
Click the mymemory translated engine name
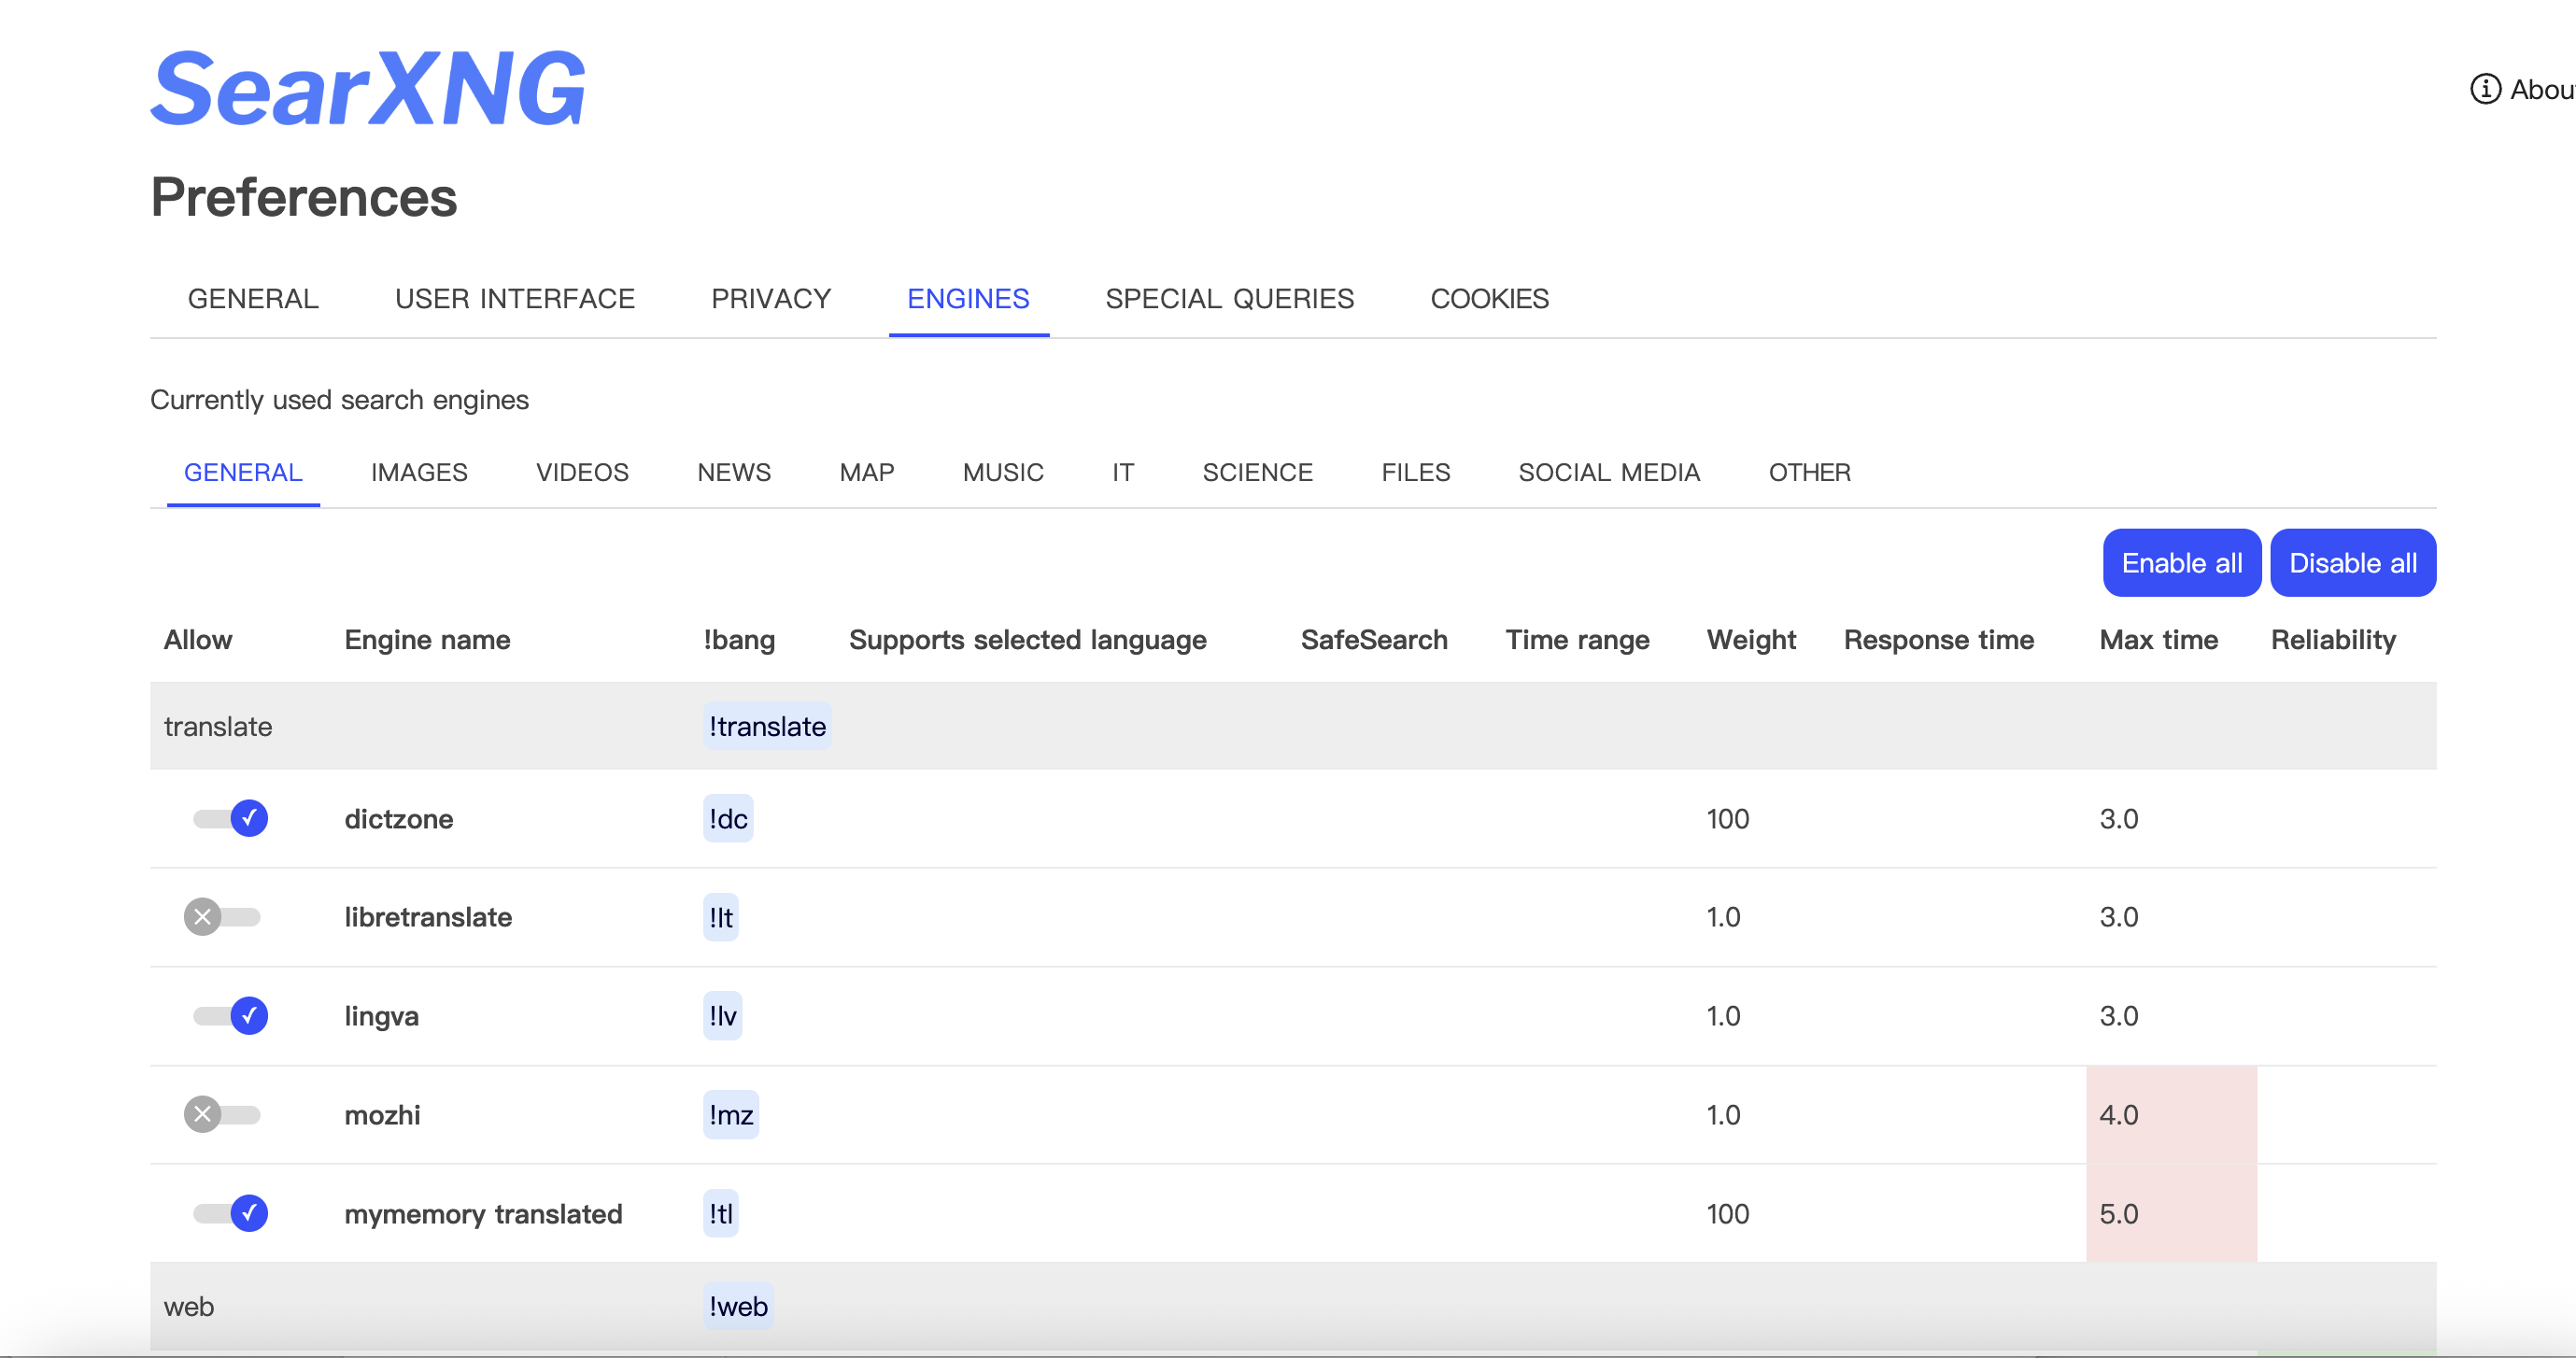(x=483, y=1213)
